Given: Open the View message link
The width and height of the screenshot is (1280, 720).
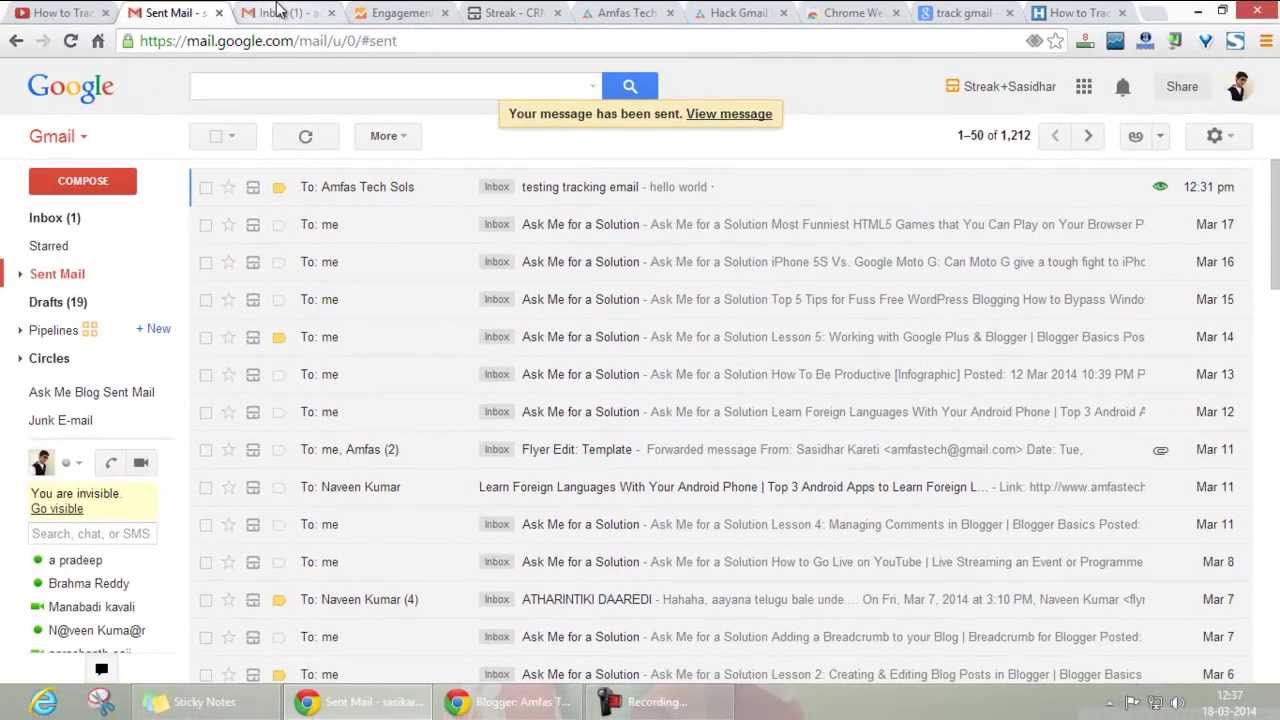Looking at the screenshot, I should pyautogui.click(x=729, y=114).
